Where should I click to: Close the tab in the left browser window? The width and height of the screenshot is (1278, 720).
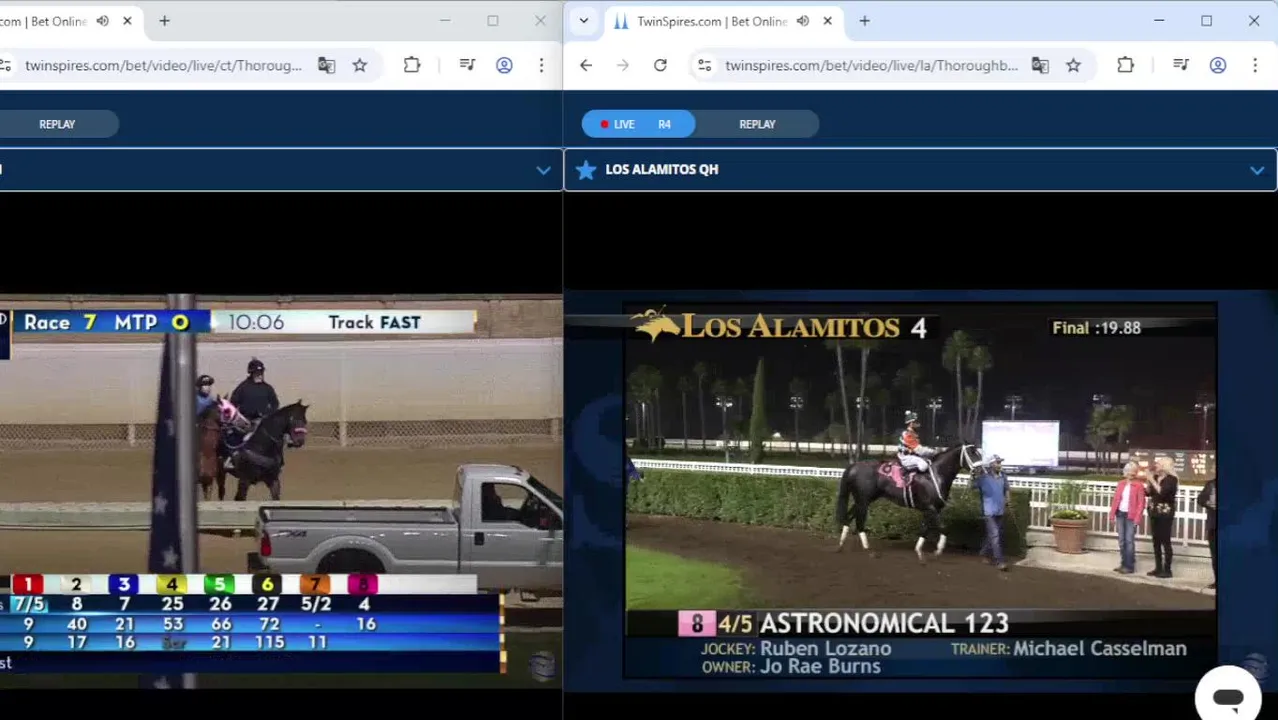[127, 21]
